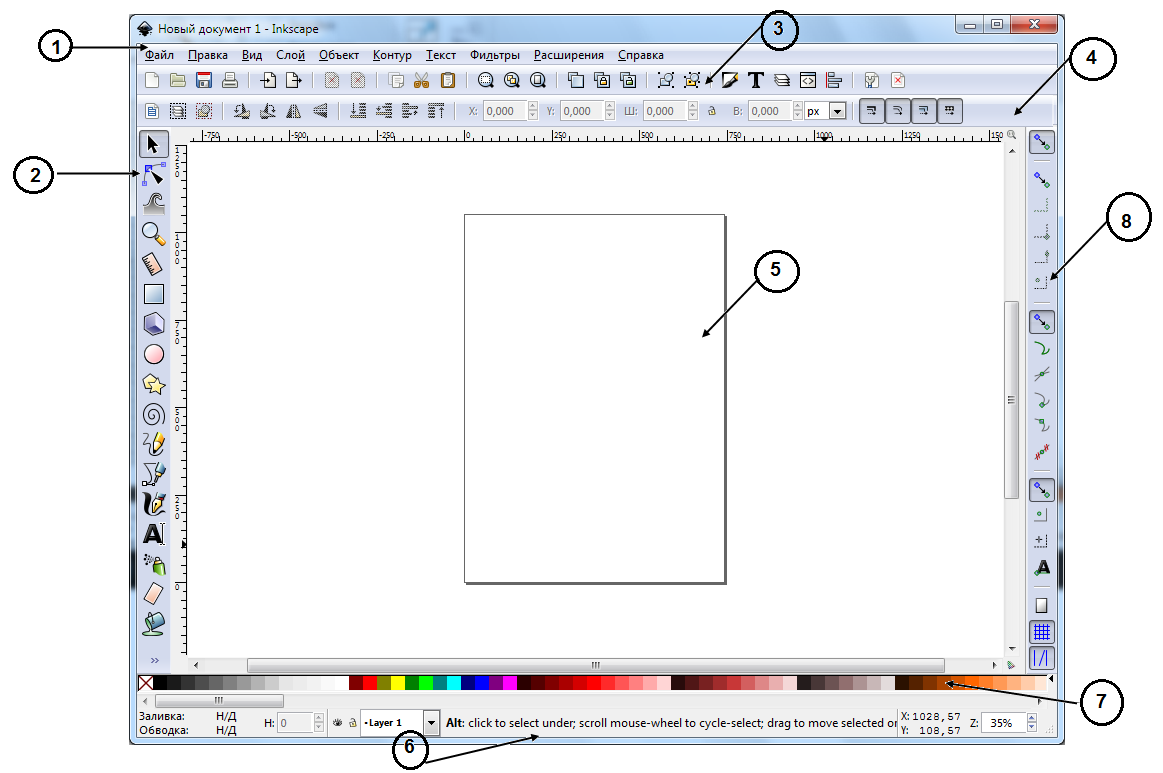The image size is (1163, 773).
Task: Click the Cut scissors icon
Action: [421, 81]
